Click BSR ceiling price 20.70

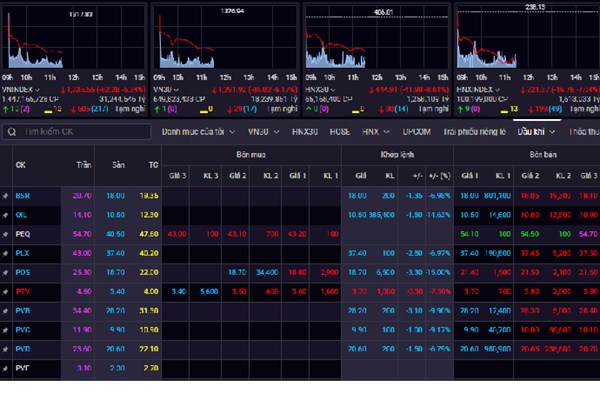tap(82, 196)
